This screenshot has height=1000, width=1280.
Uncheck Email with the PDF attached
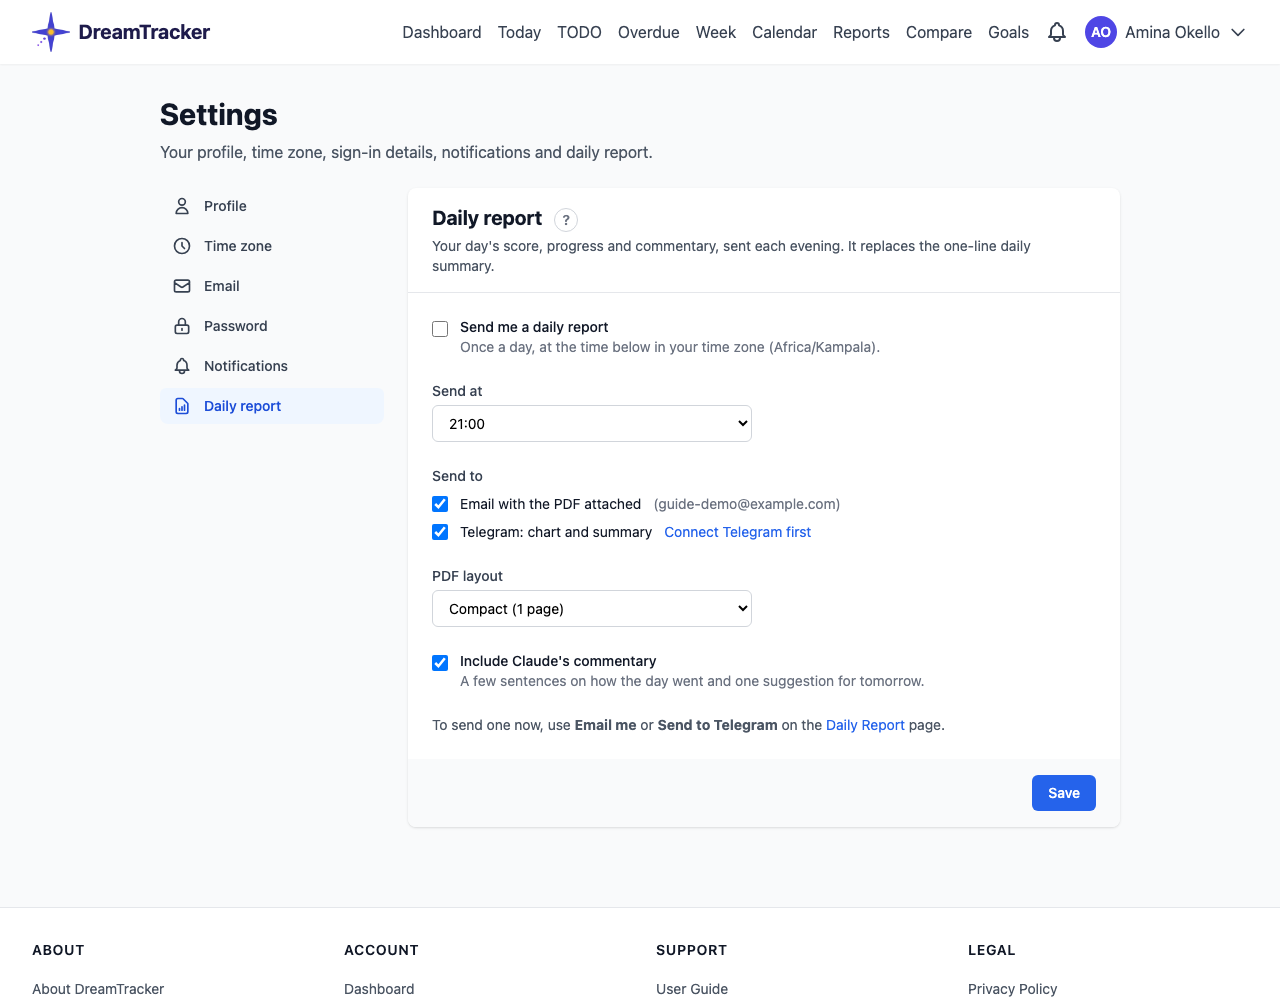tap(440, 504)
